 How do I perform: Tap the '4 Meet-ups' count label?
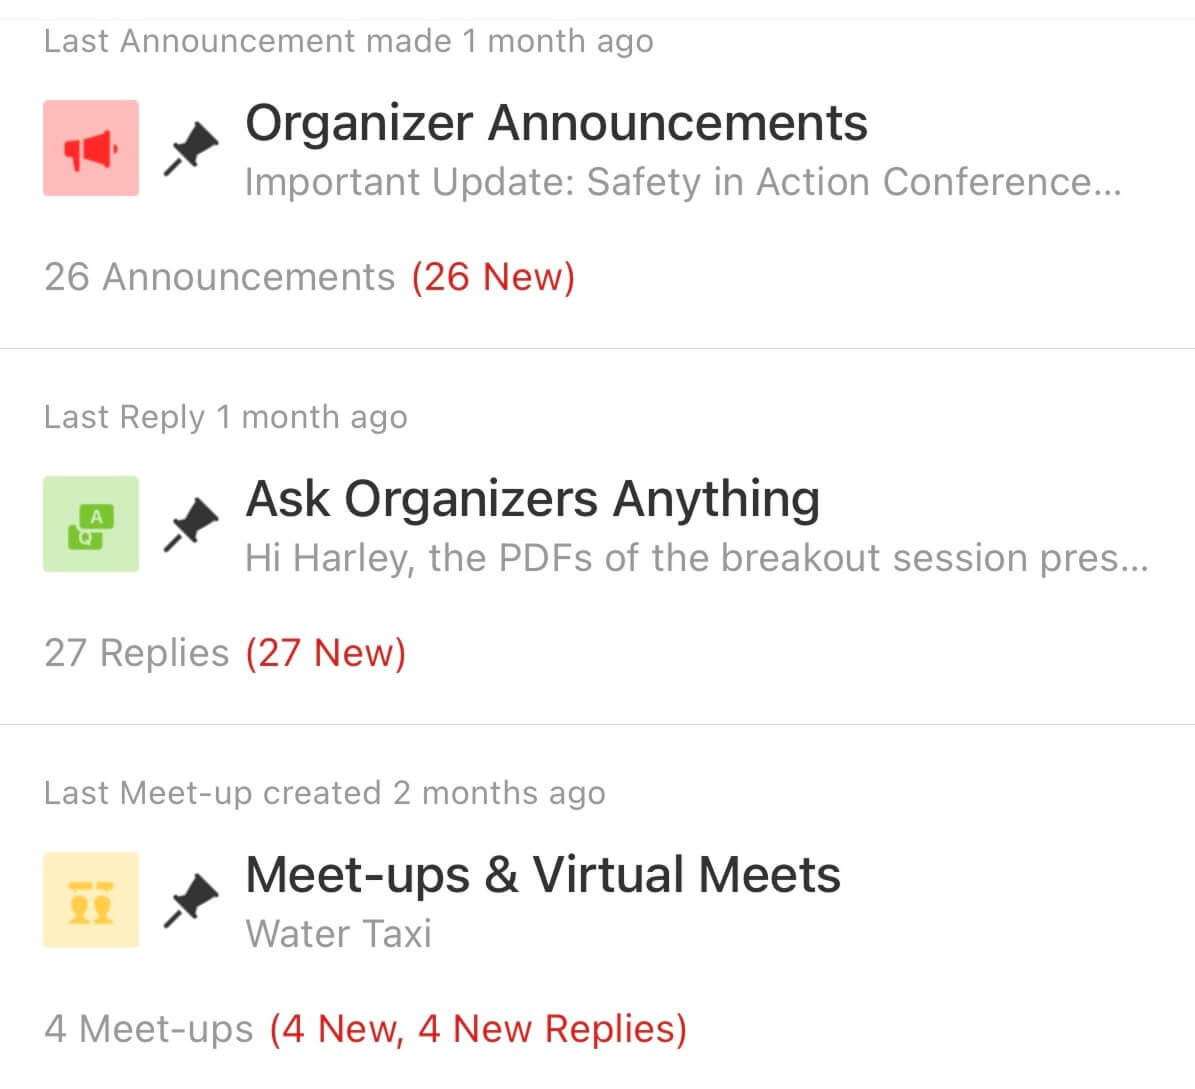click(149, 1029)
